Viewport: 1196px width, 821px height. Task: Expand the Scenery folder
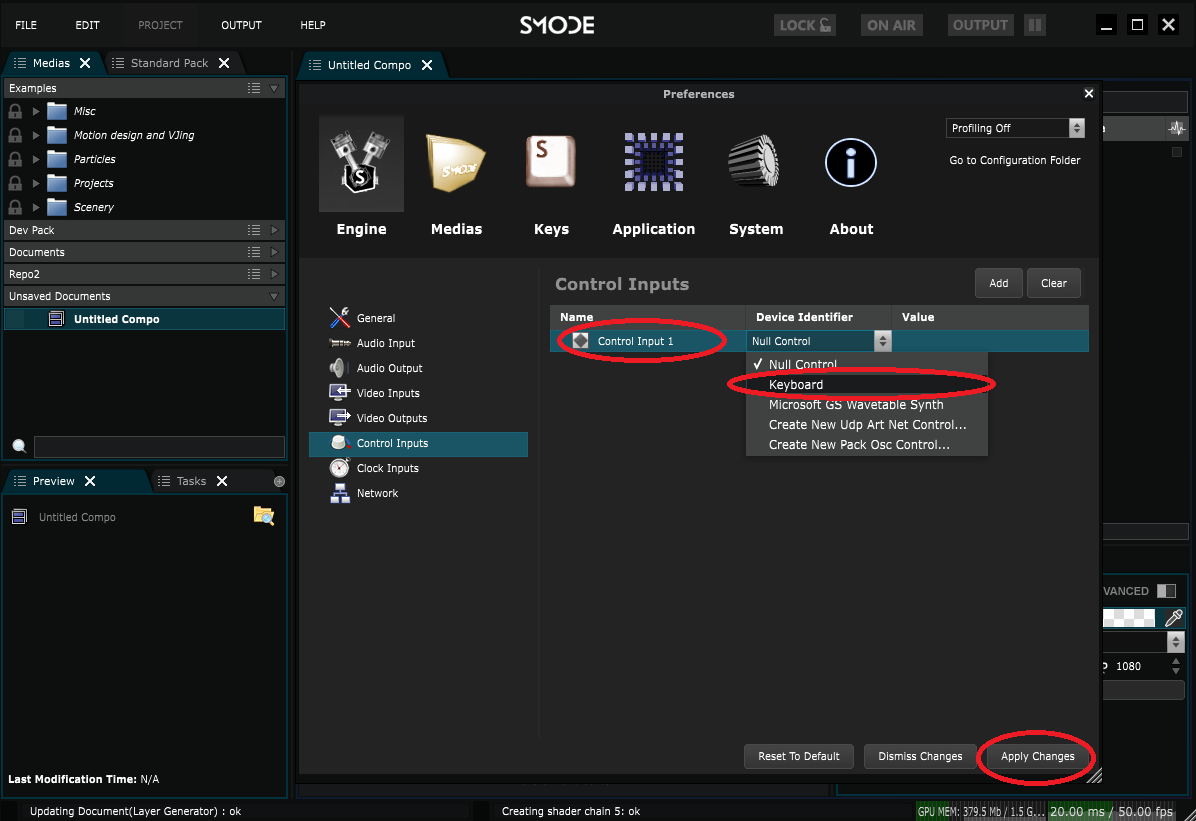[36, 207]
